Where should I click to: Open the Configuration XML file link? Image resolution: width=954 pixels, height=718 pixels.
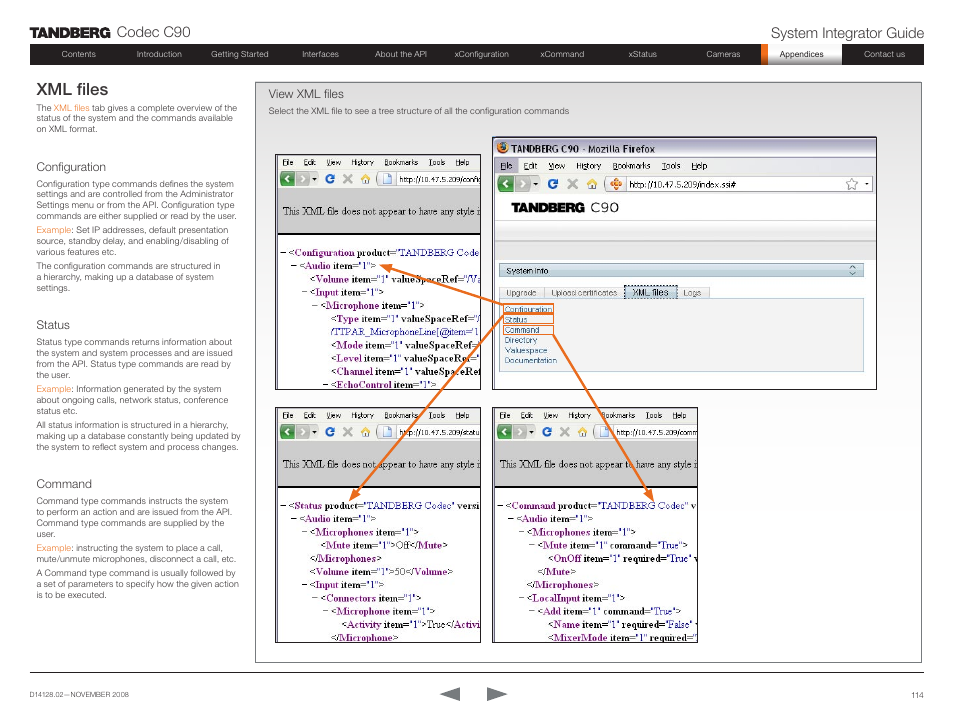[528, 309]
